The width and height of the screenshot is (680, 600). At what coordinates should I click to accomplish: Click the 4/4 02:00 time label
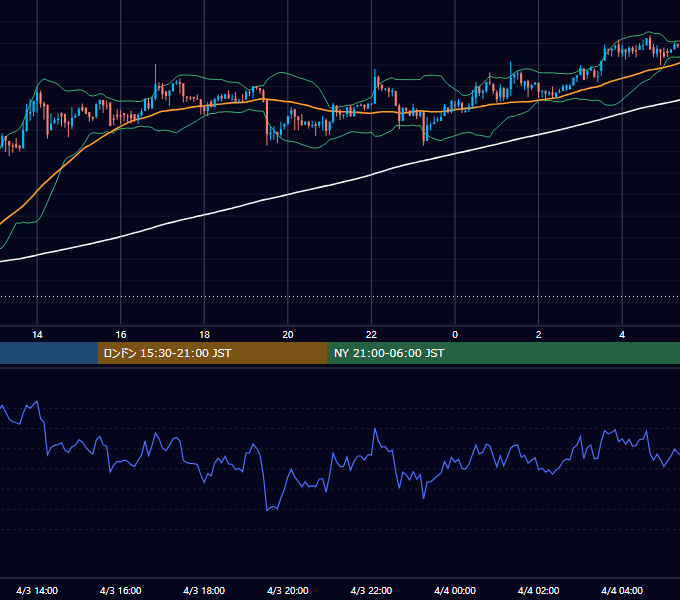[x=538, y=590]
